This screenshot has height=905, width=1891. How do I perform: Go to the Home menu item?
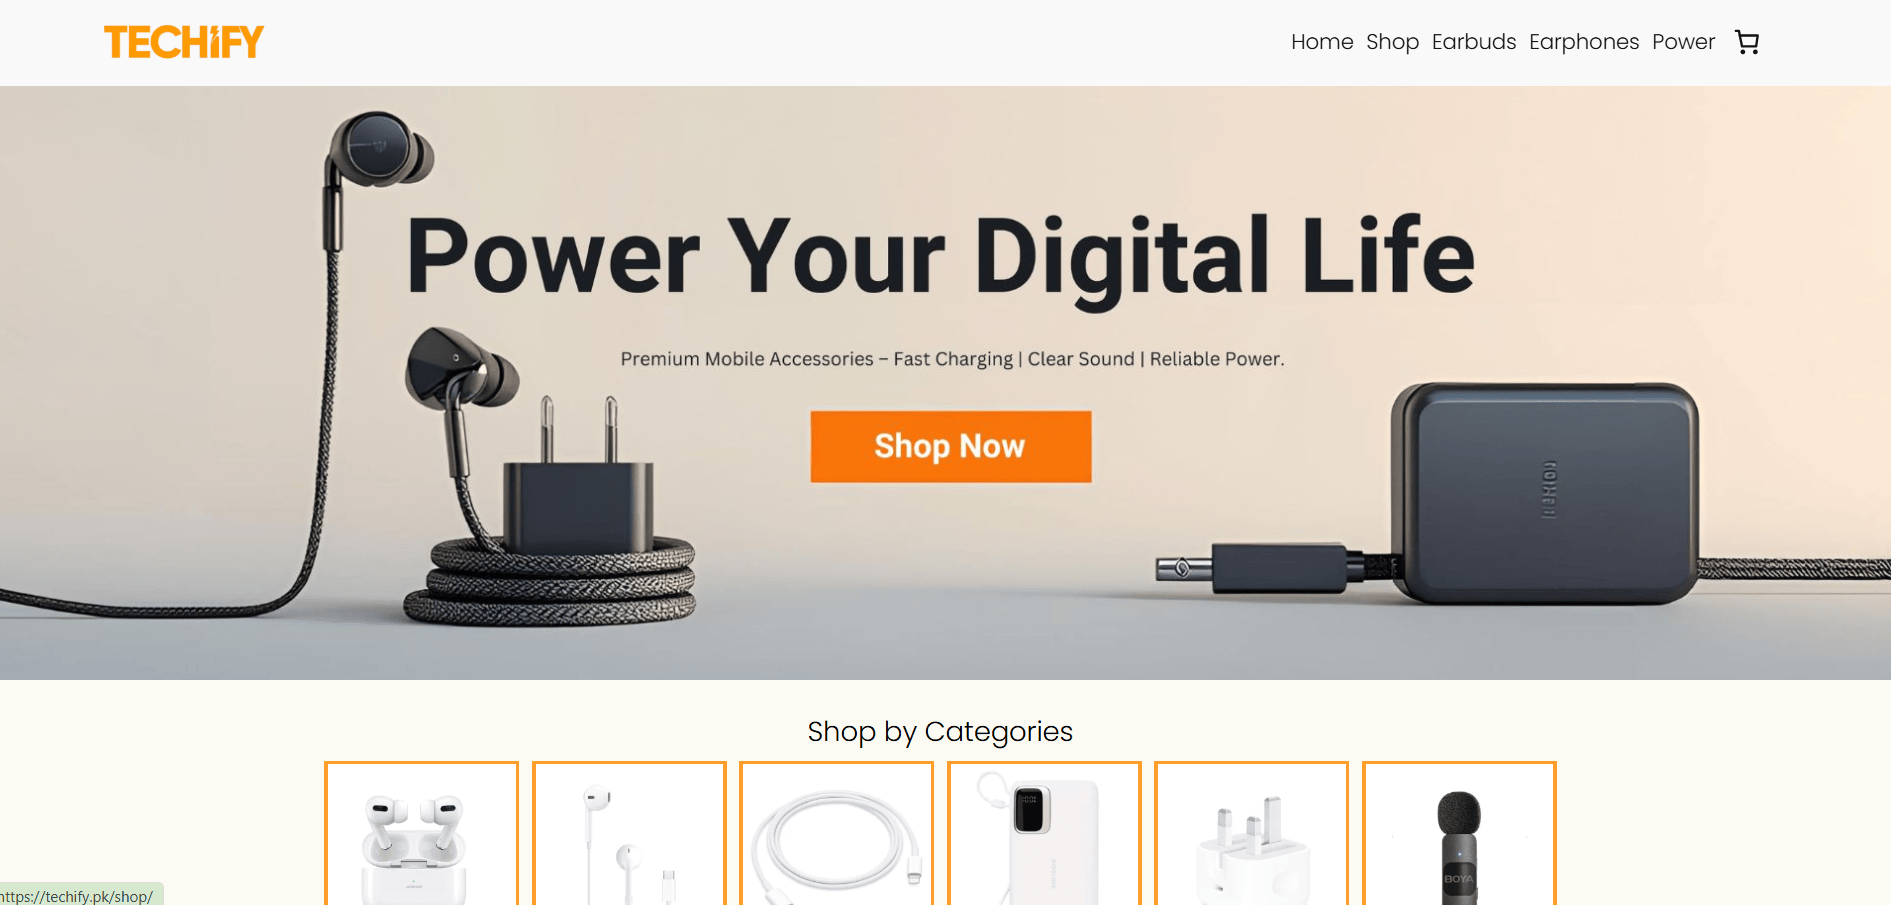coord(1322,42)
